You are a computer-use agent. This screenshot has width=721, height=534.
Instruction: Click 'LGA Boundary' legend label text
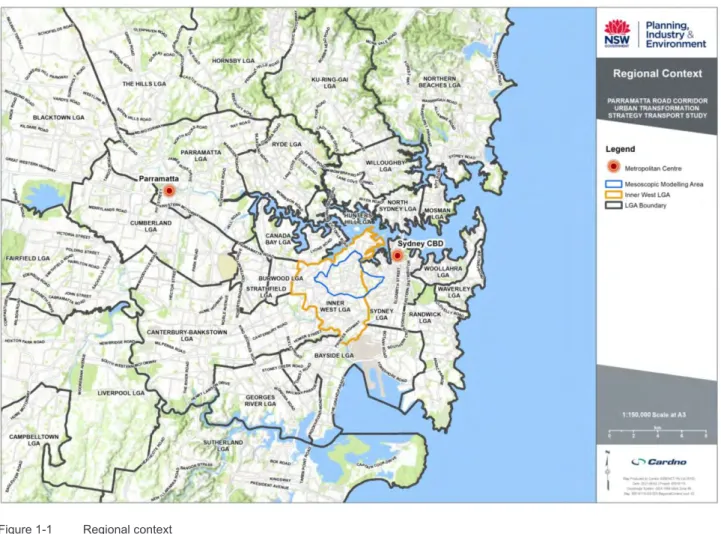pos(645,205)
